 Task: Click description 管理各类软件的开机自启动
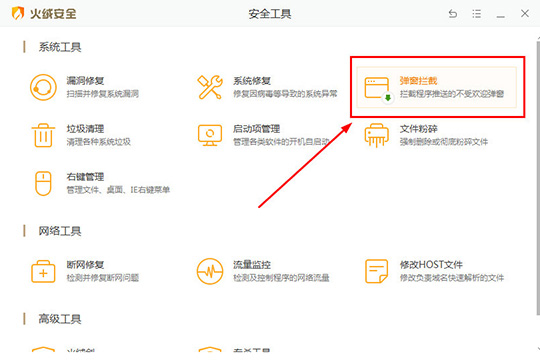point(281,142)
